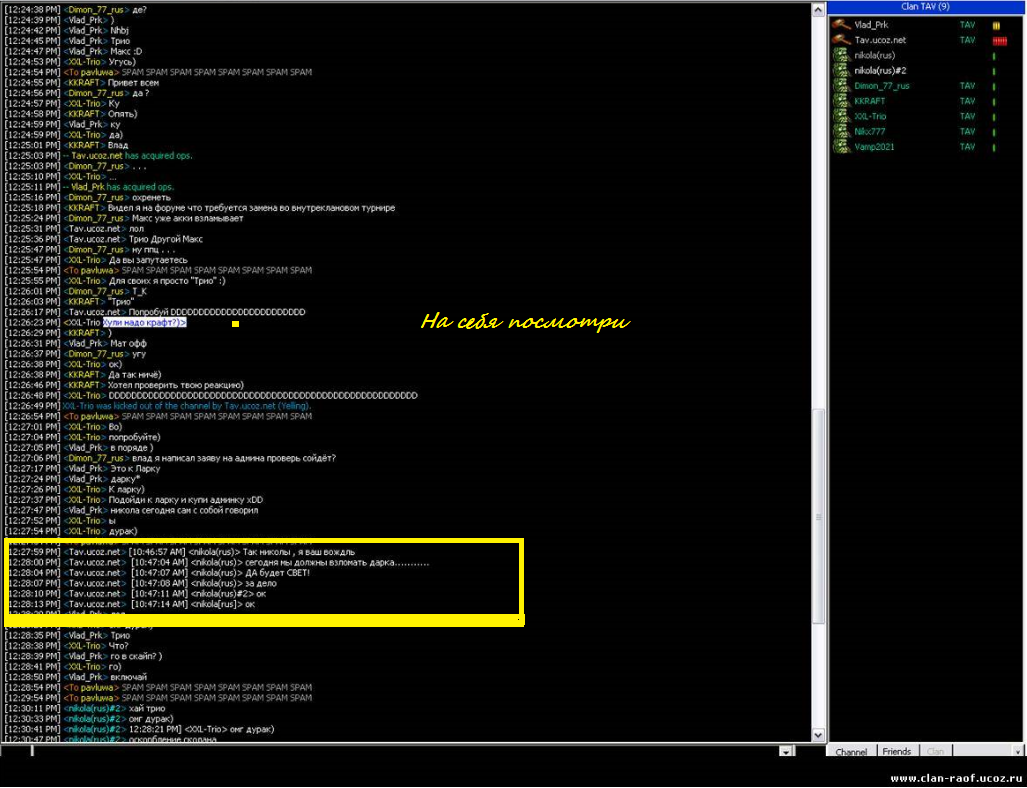1027x788 pixels.
Task: Click the game icon next to KKRAFT
Action: (x=841, y=101)
